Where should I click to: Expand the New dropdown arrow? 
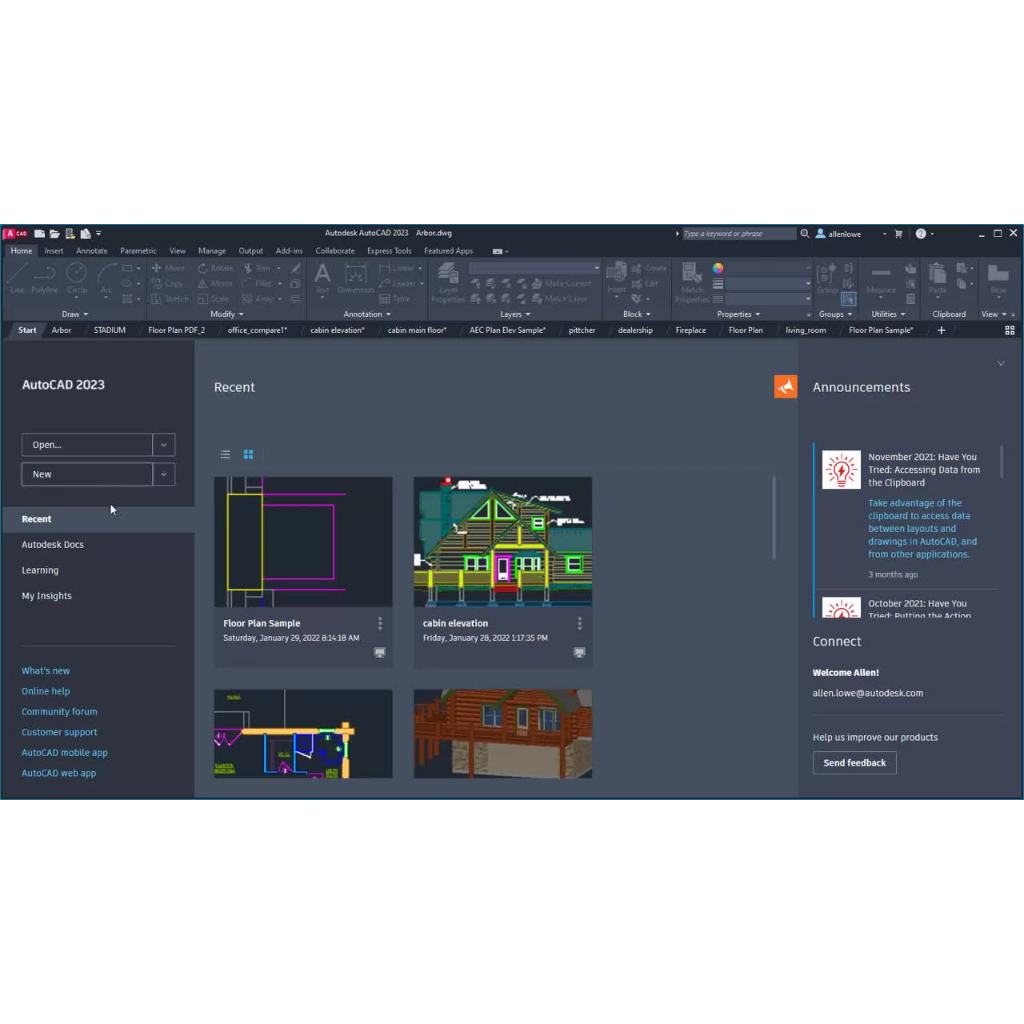coord(164,474)
